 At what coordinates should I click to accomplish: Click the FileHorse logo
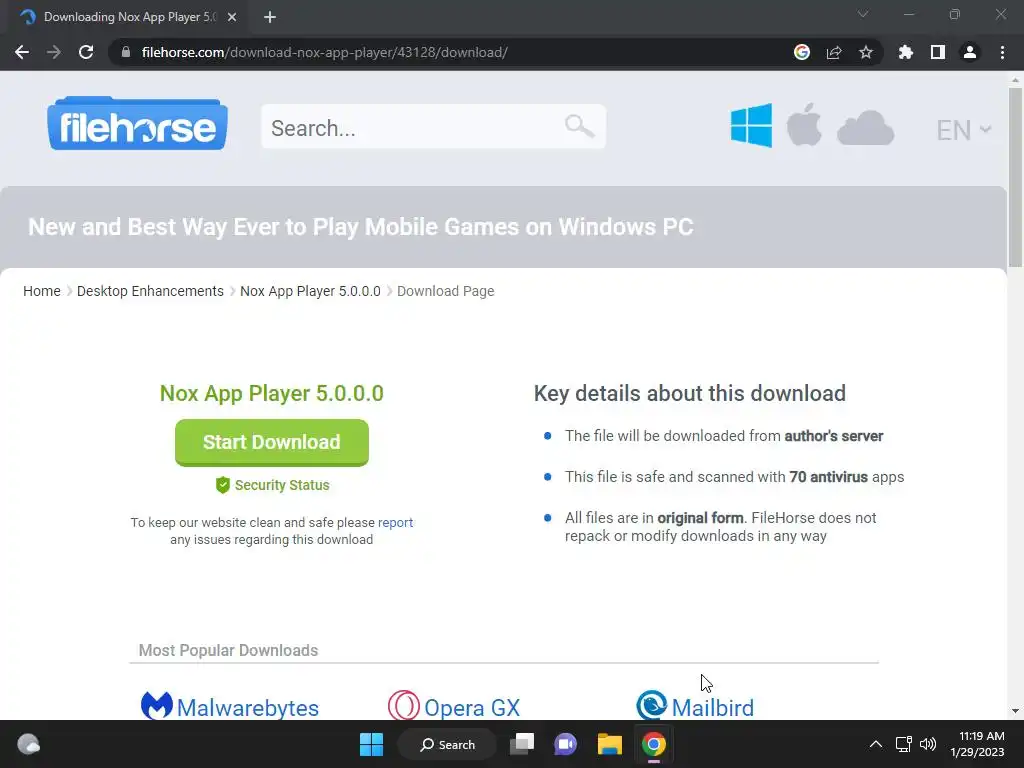137,123
